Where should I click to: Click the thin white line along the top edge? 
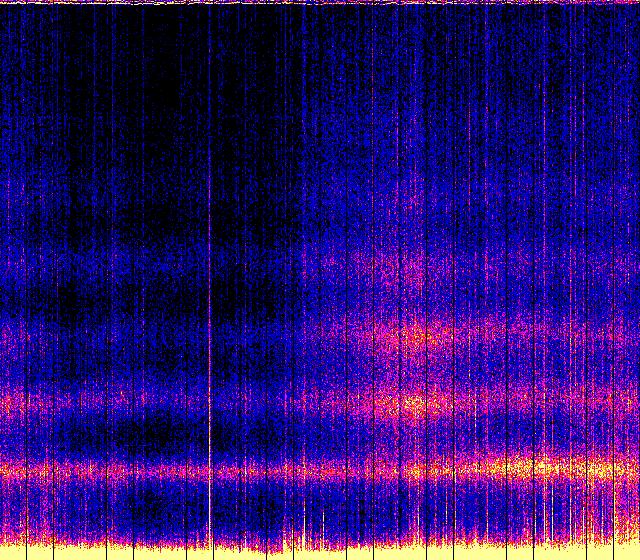(320, 3)
